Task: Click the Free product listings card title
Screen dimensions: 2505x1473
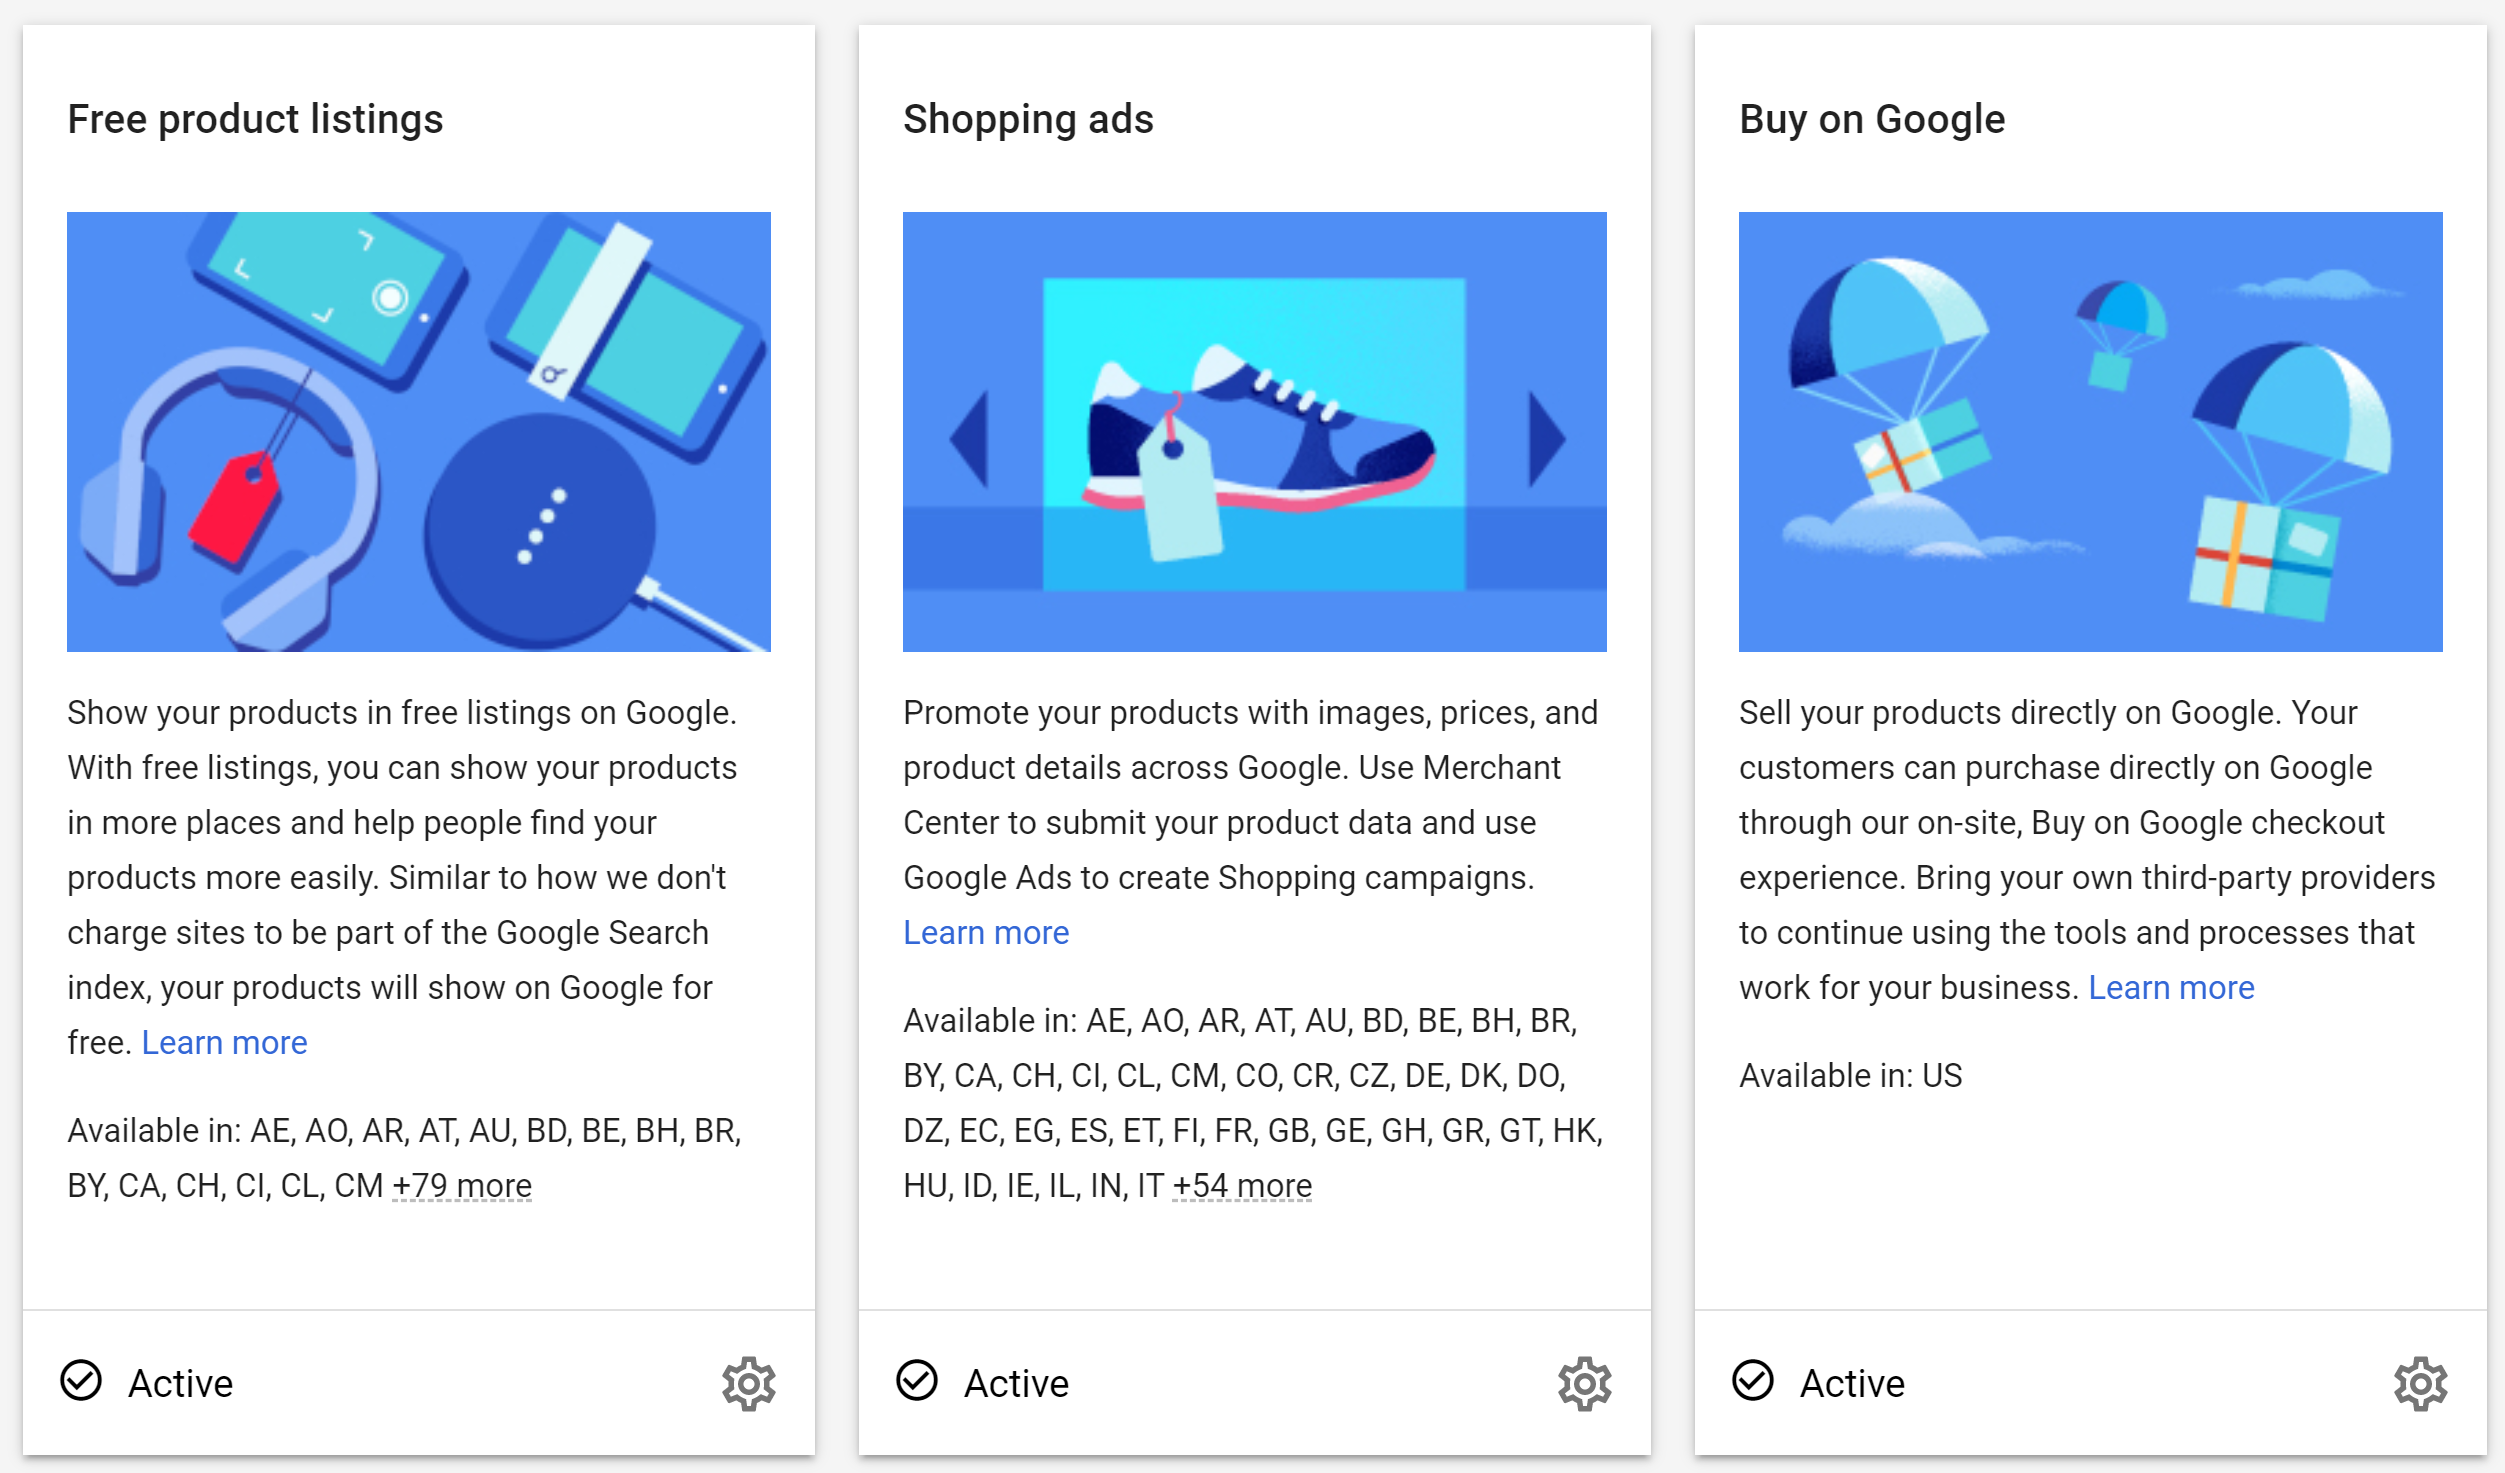Action: 255,119
